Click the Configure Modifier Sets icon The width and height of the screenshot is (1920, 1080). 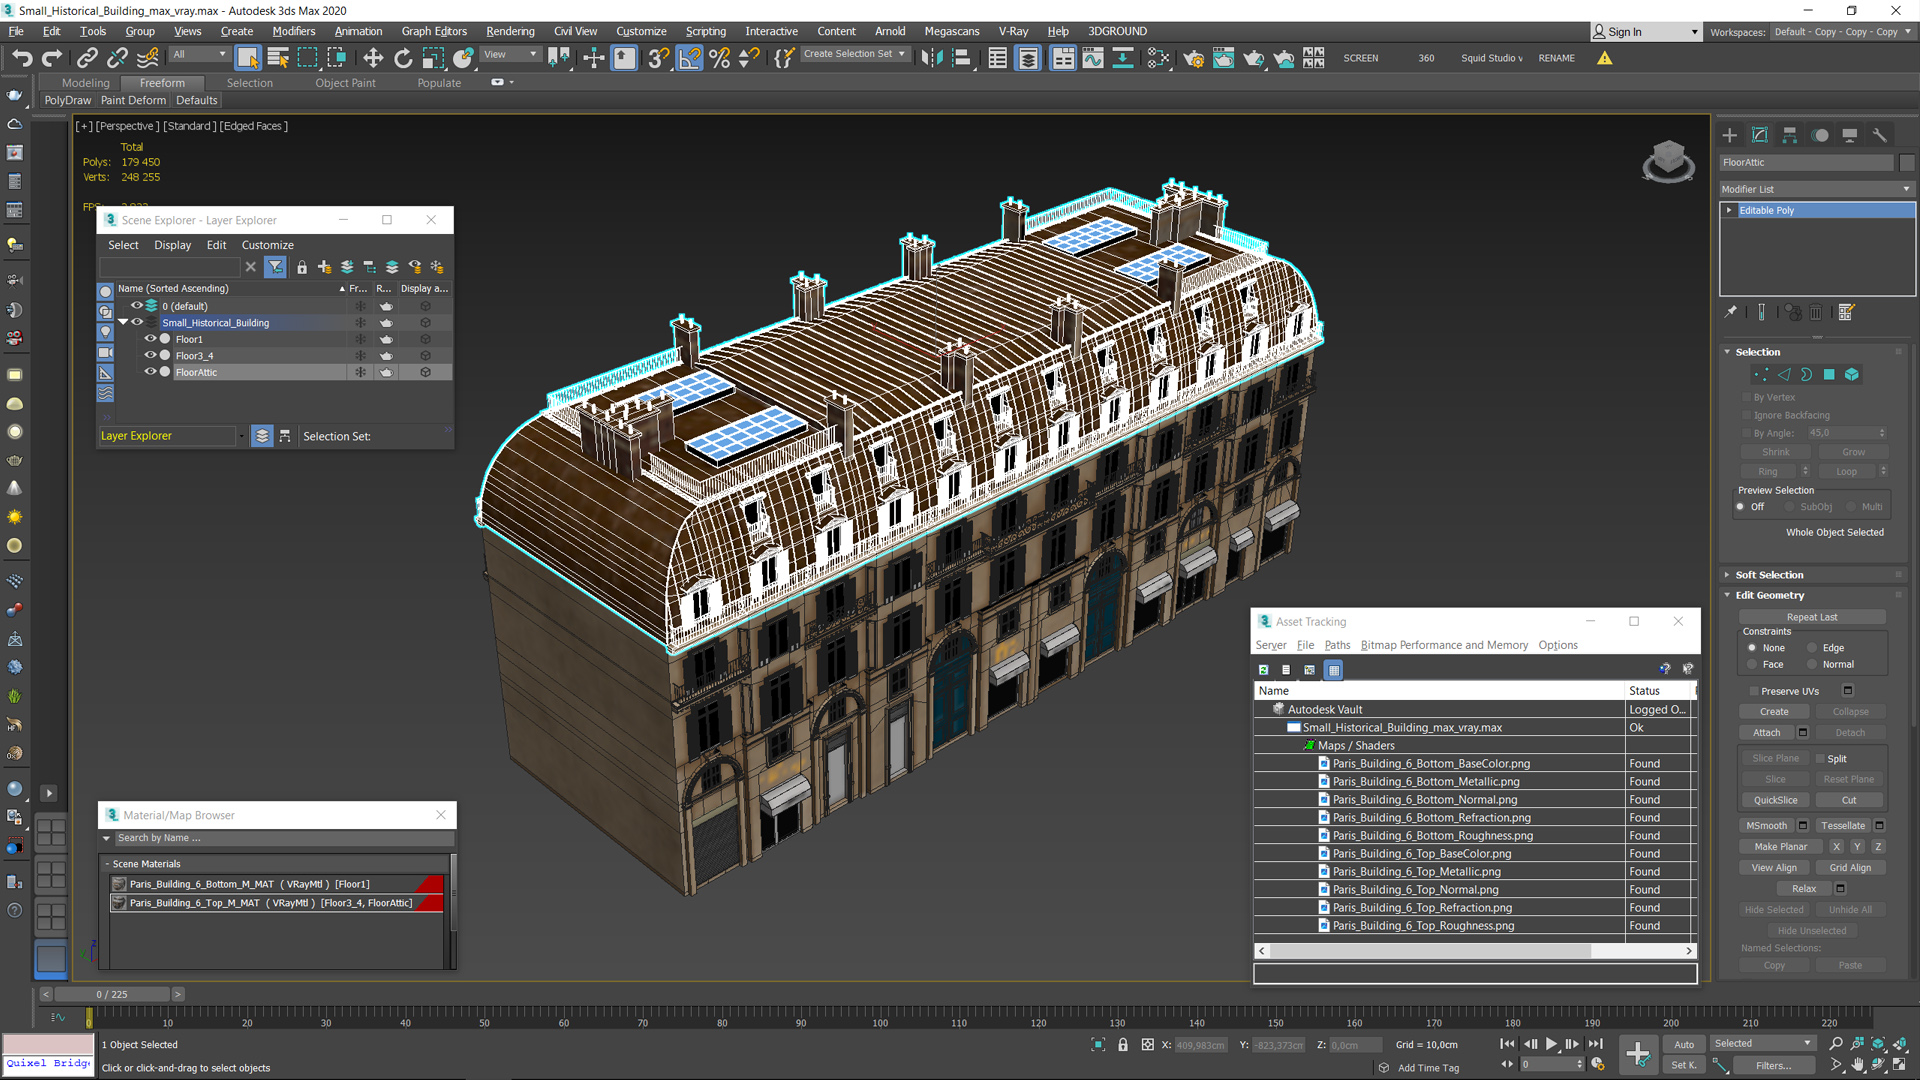(1846, 312)
